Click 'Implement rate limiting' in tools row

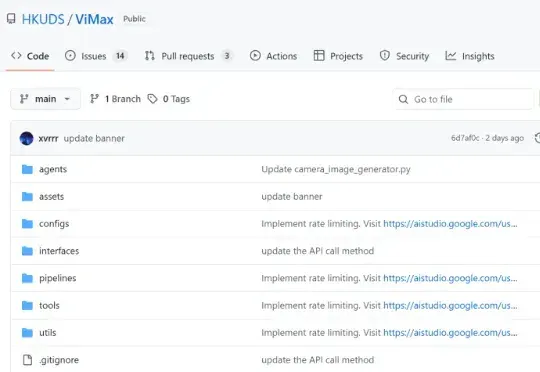pyautogui.click(x=311, y=306)
